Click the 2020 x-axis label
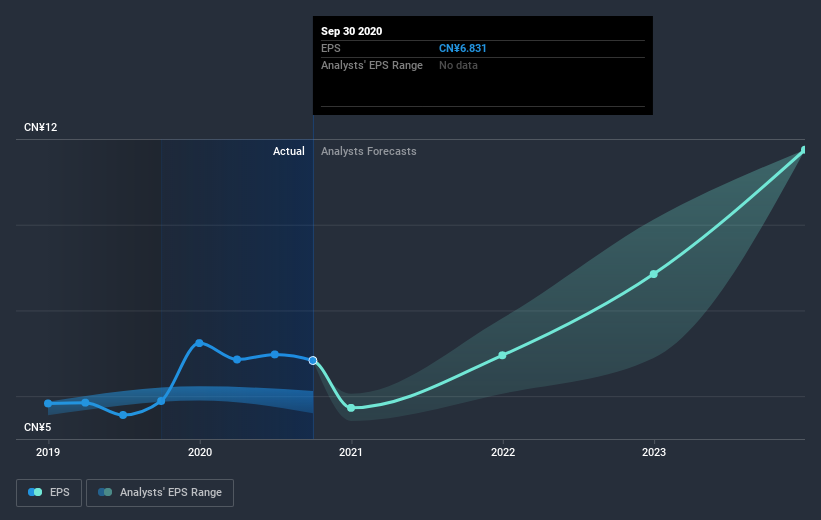Image resolution: width=821 pixels, height=520 pixels. coord(200,452)
